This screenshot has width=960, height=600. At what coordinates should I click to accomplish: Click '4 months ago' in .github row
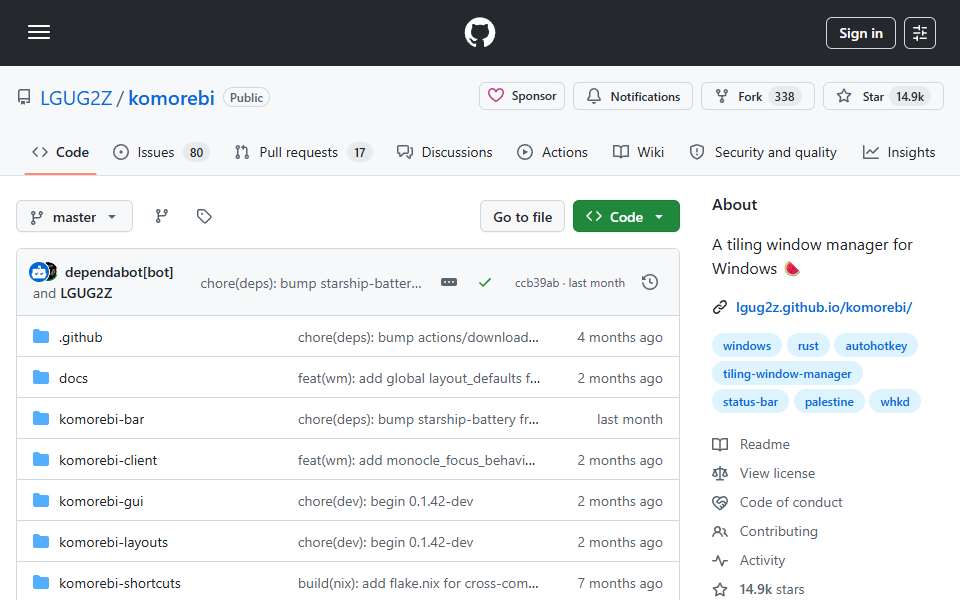tap(620, 337)
